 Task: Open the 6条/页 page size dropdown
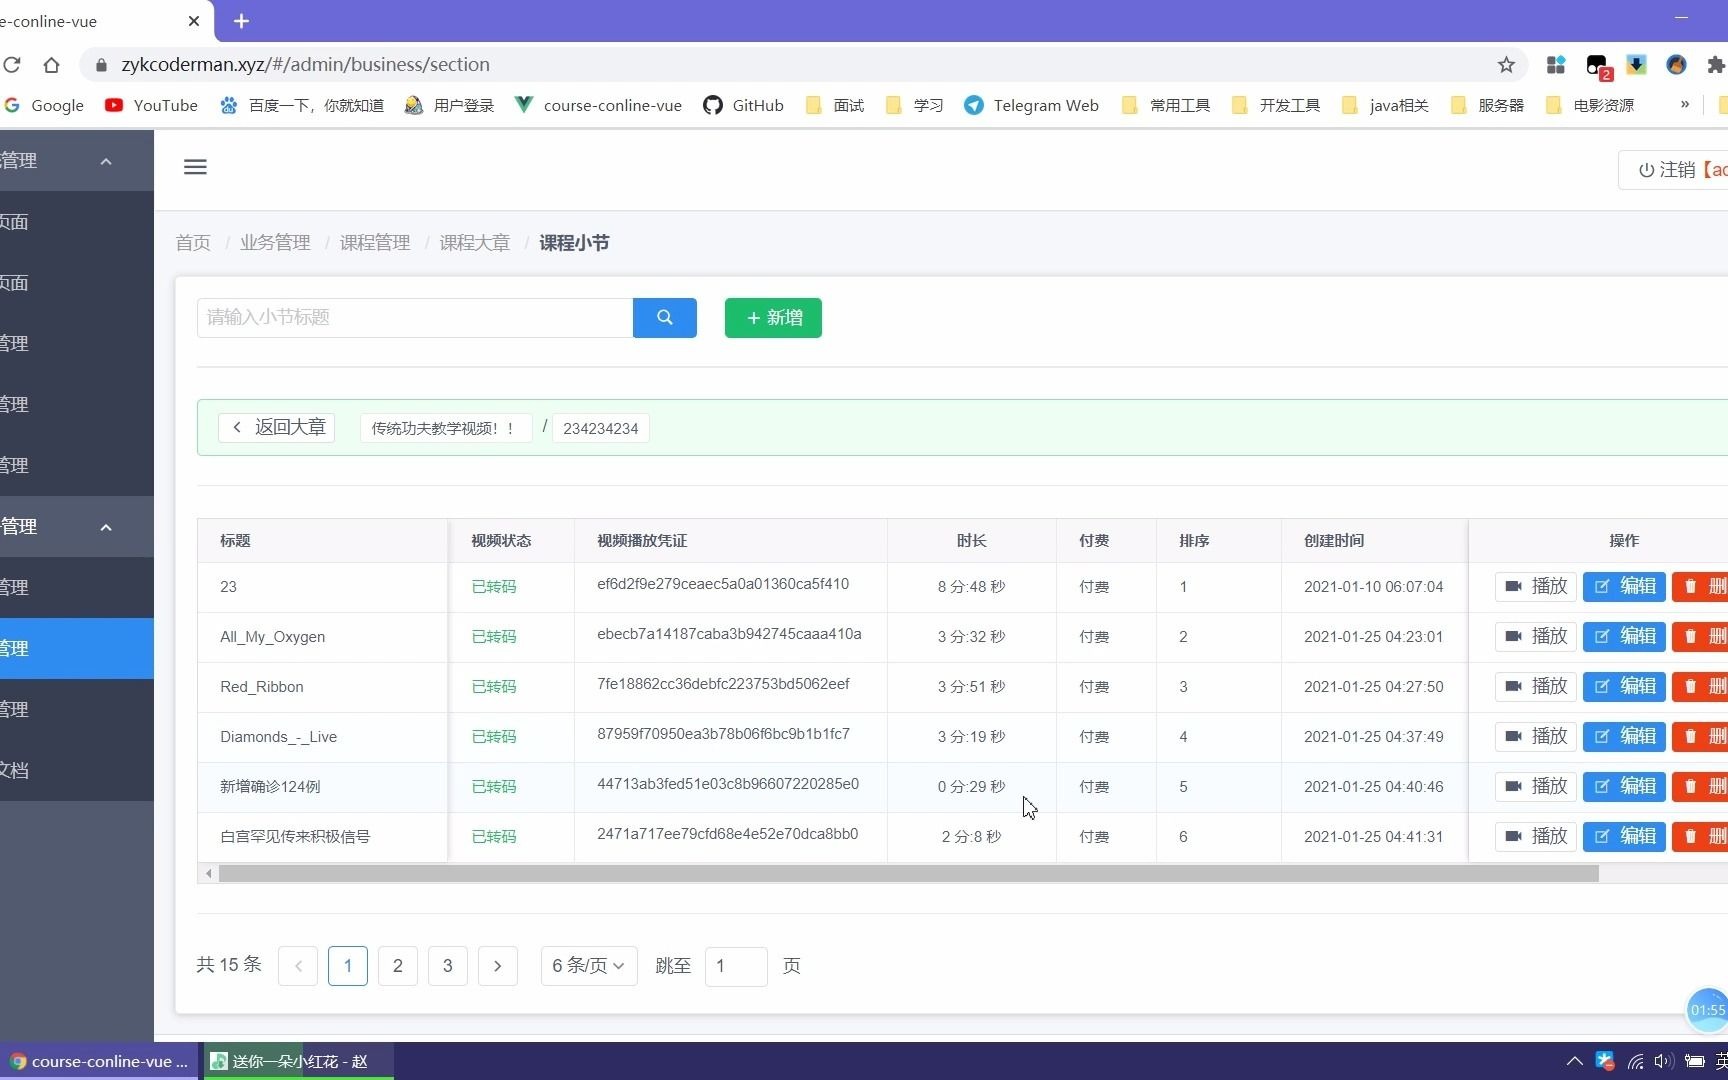pyautogui.click(x=589, y=966)
